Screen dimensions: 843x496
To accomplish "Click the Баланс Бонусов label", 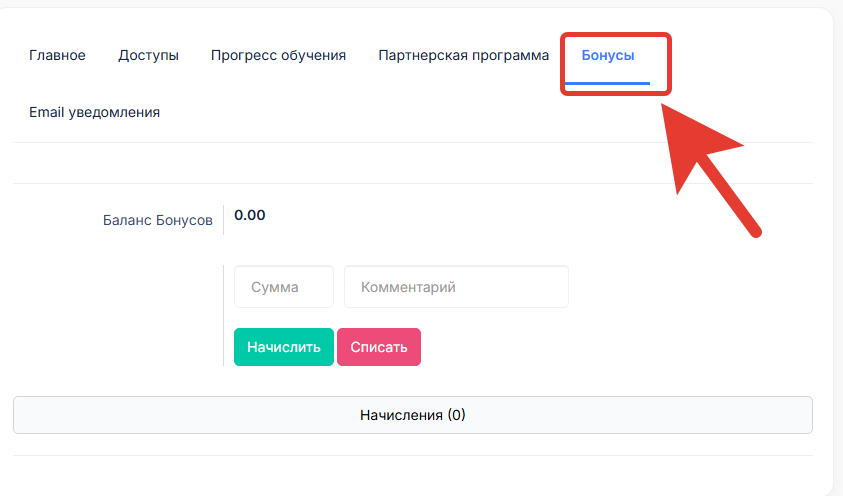I will point(158,220).
